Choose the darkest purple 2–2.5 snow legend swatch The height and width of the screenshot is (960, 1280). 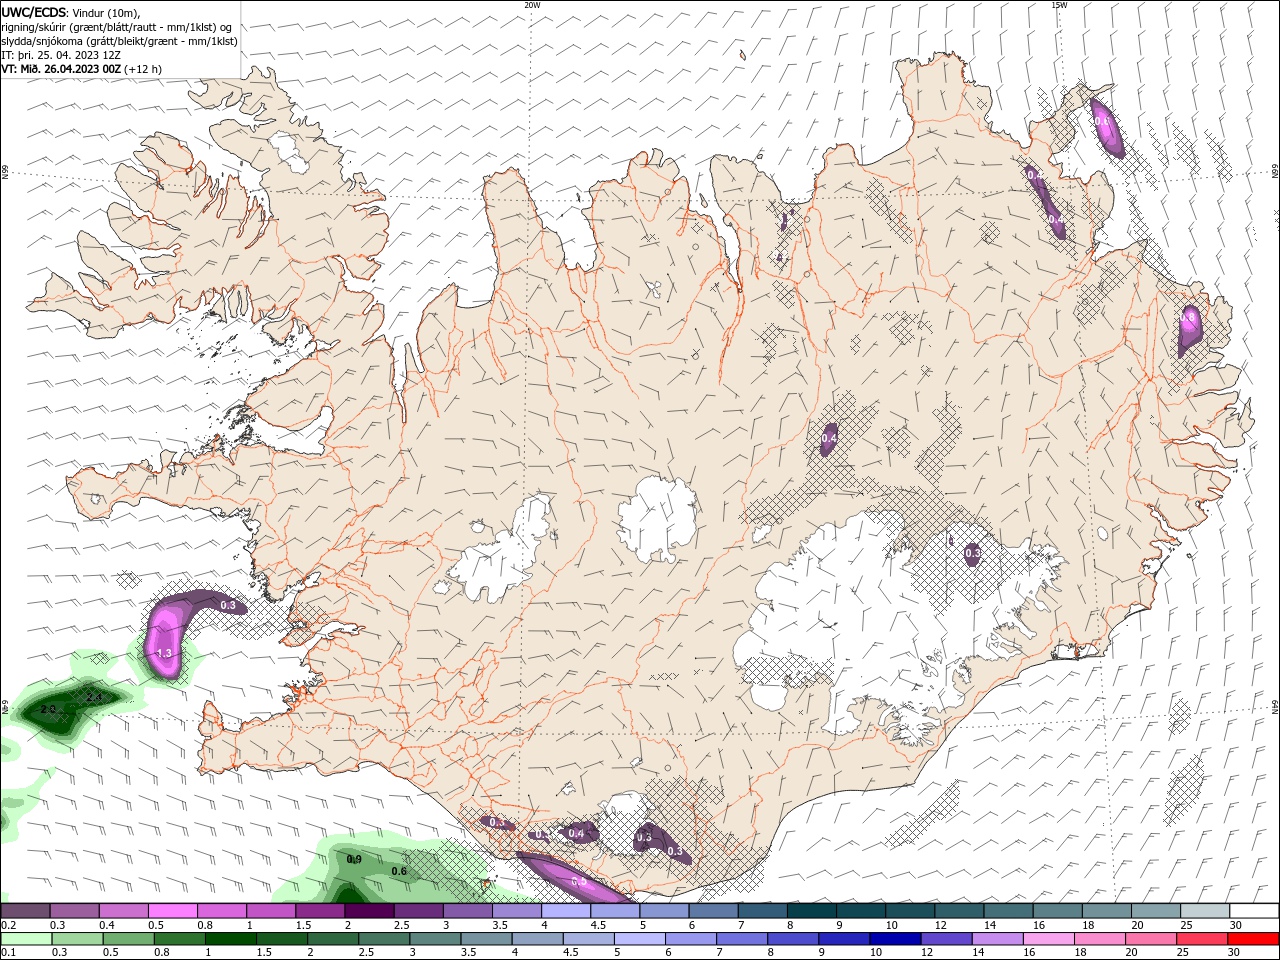[369, 911]
